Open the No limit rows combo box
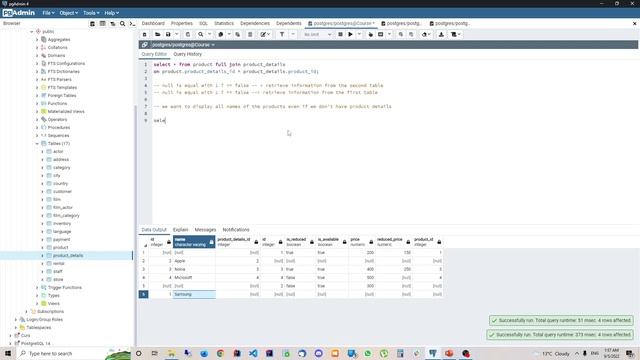 [x=318, y=35]
